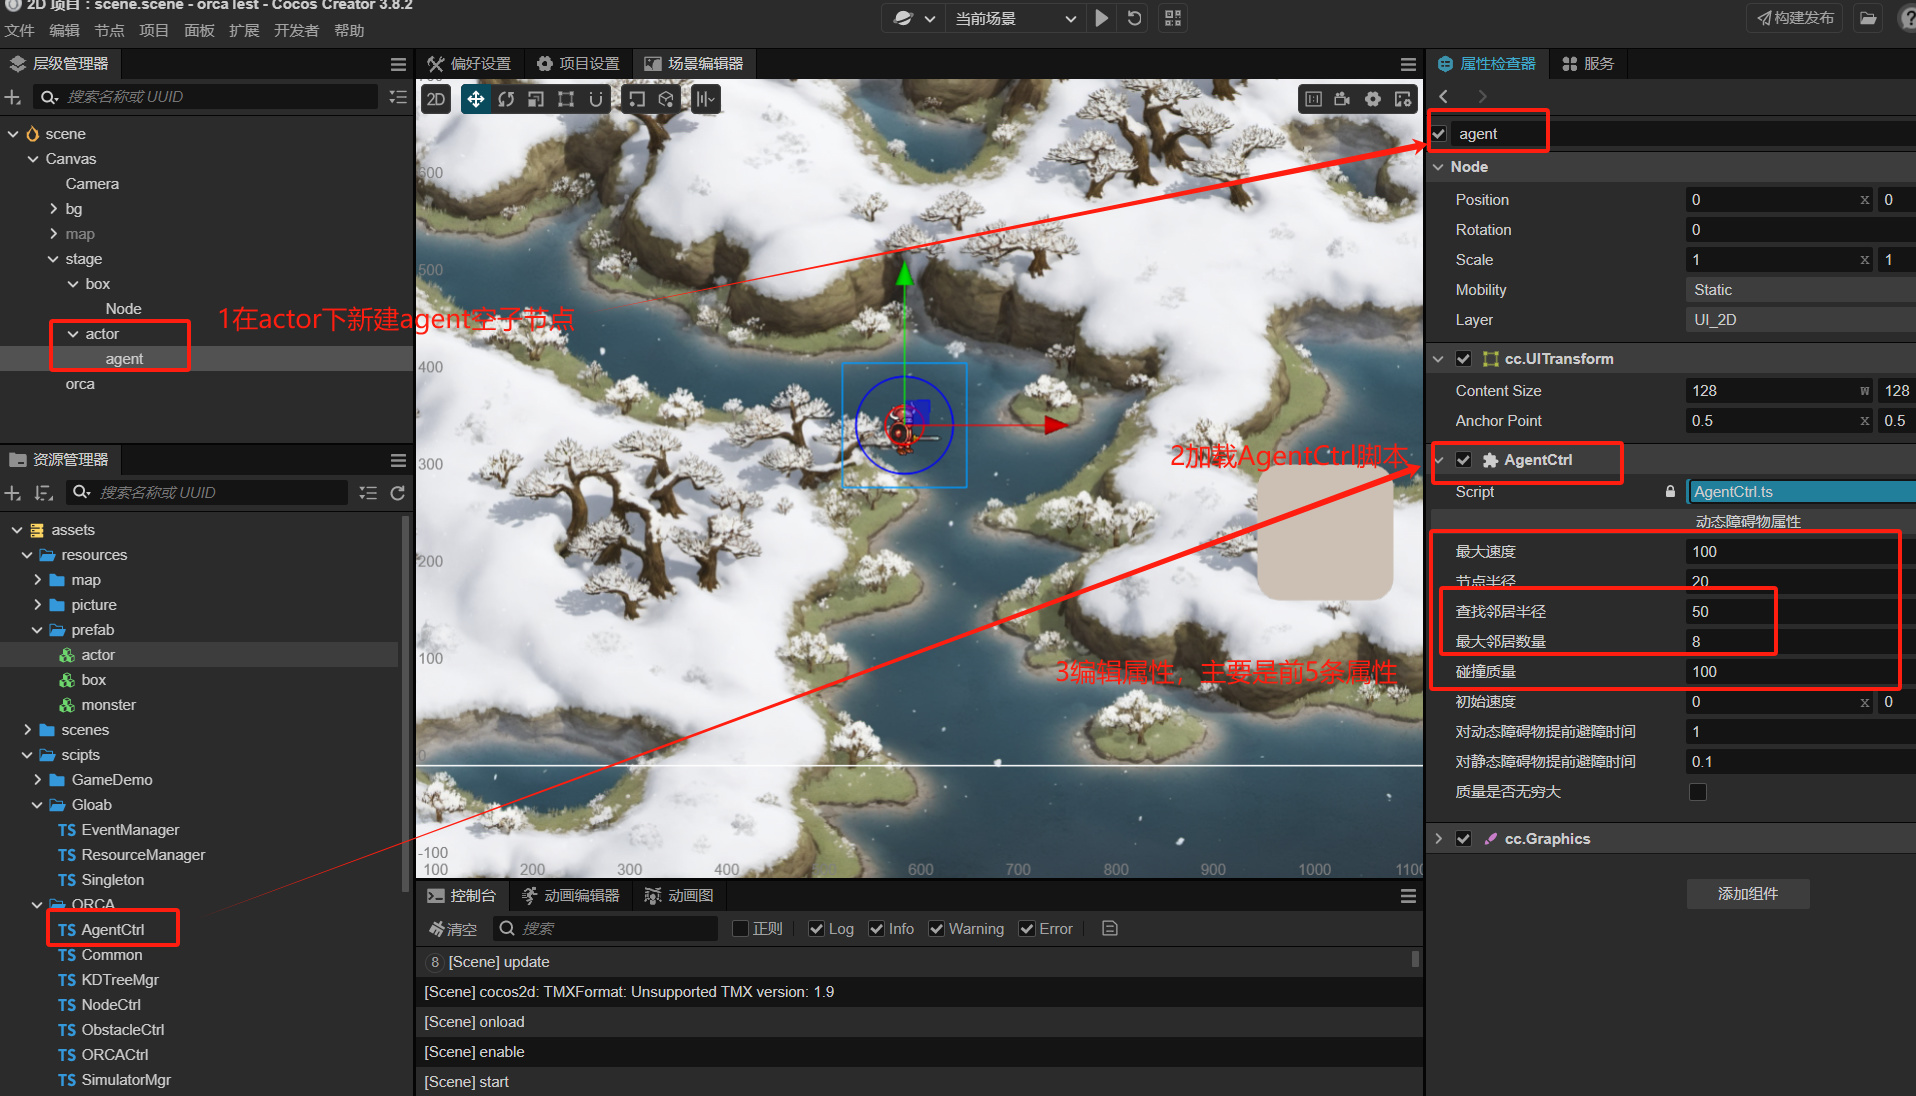Add a node with the hierarchy plus icon
1916x1096 pixels.
coord(13,97)
